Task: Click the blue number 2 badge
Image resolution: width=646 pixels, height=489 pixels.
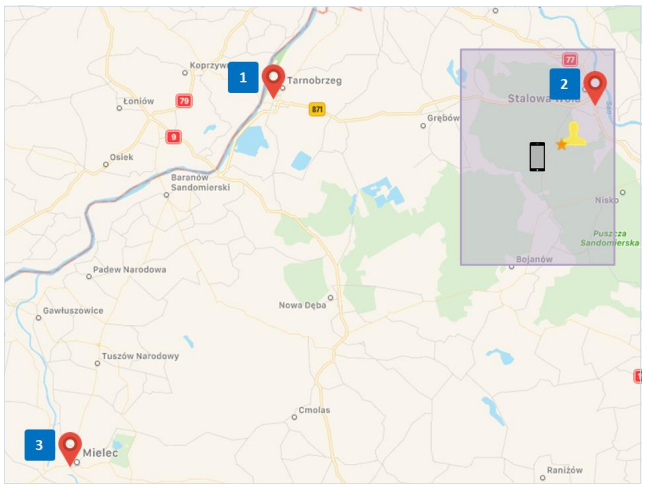Action: 564,84
